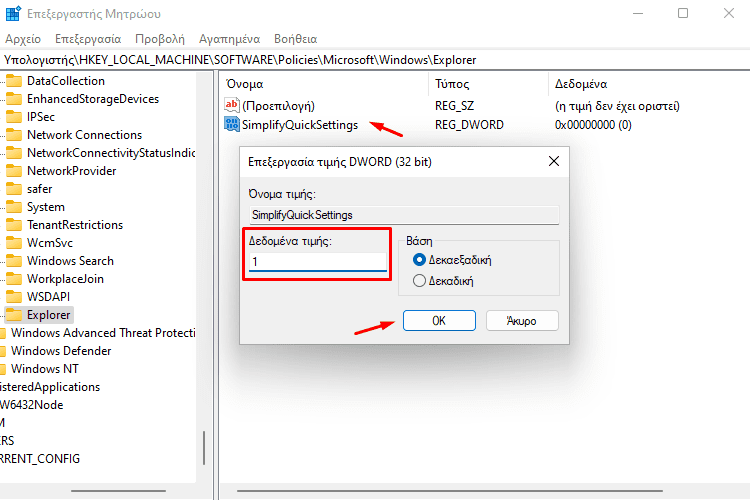Screen dimensions: 750x500
Task: Click the Explorer folder icon
Action: [x=14, y=315]
